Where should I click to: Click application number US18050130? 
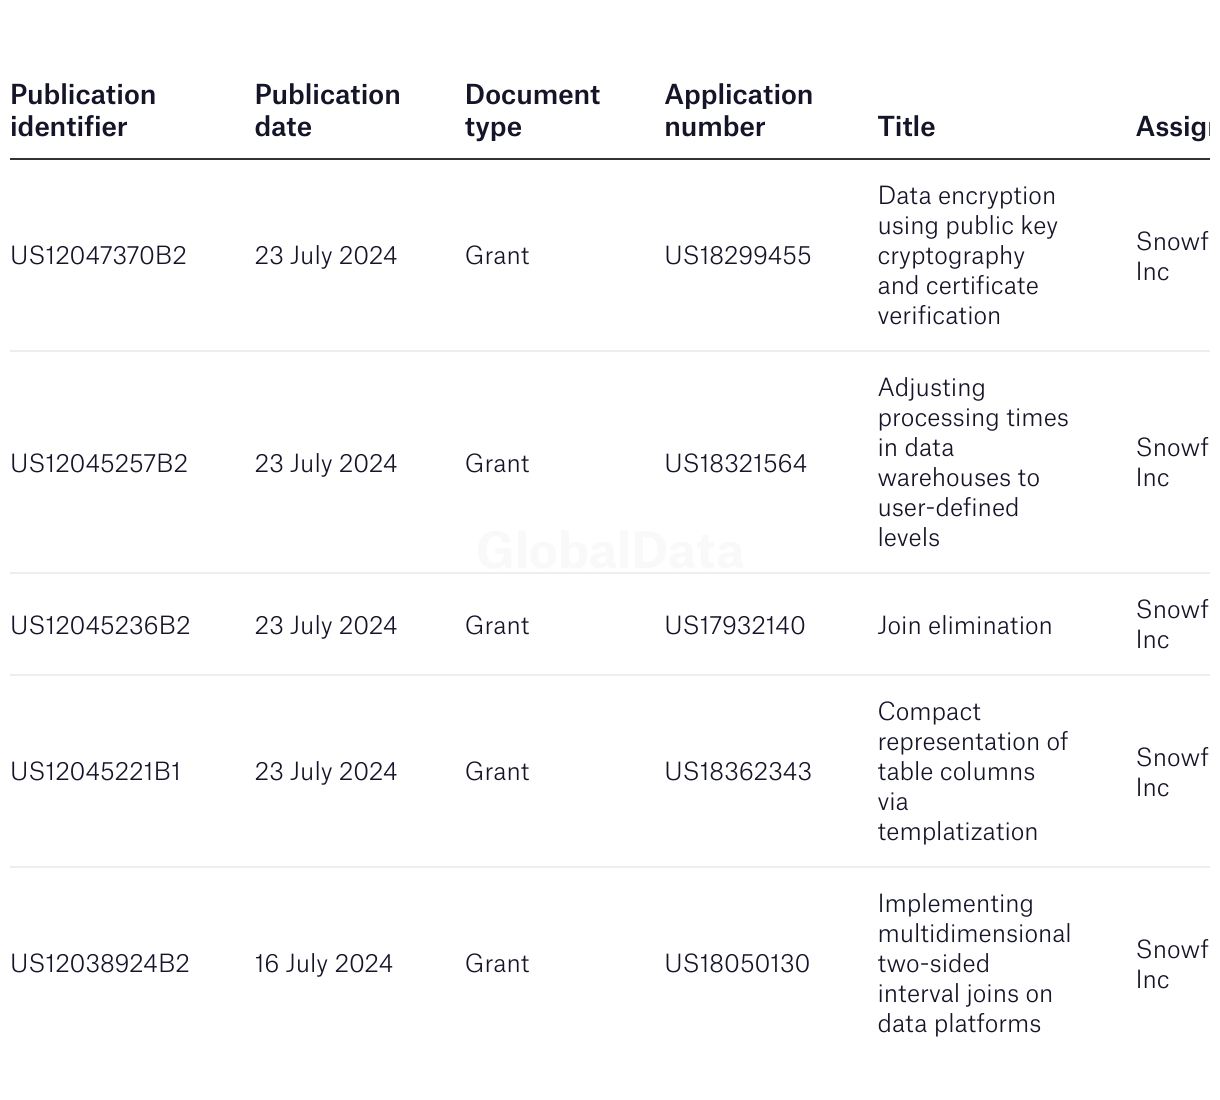[737, 964]
